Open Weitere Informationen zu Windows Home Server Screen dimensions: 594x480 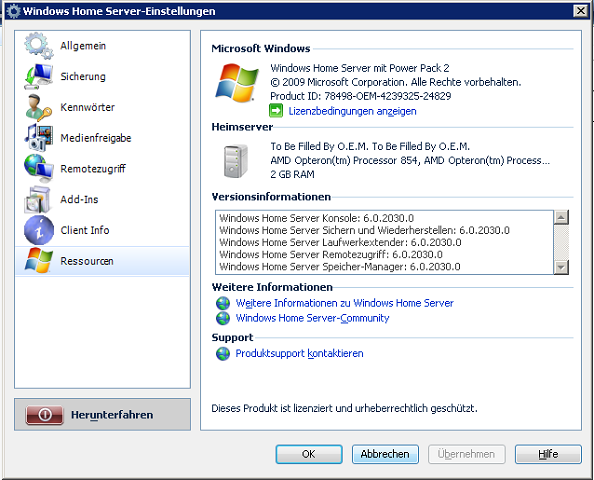[344, 303]
